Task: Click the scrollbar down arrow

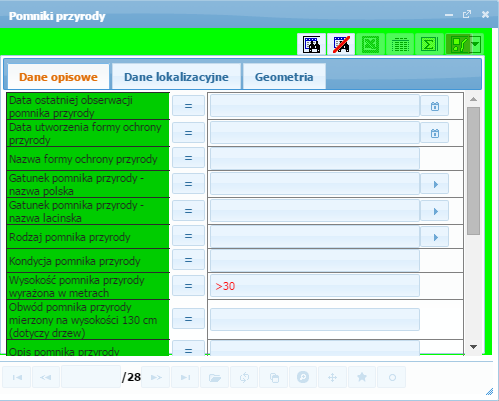Action: [x=473, y=347]
